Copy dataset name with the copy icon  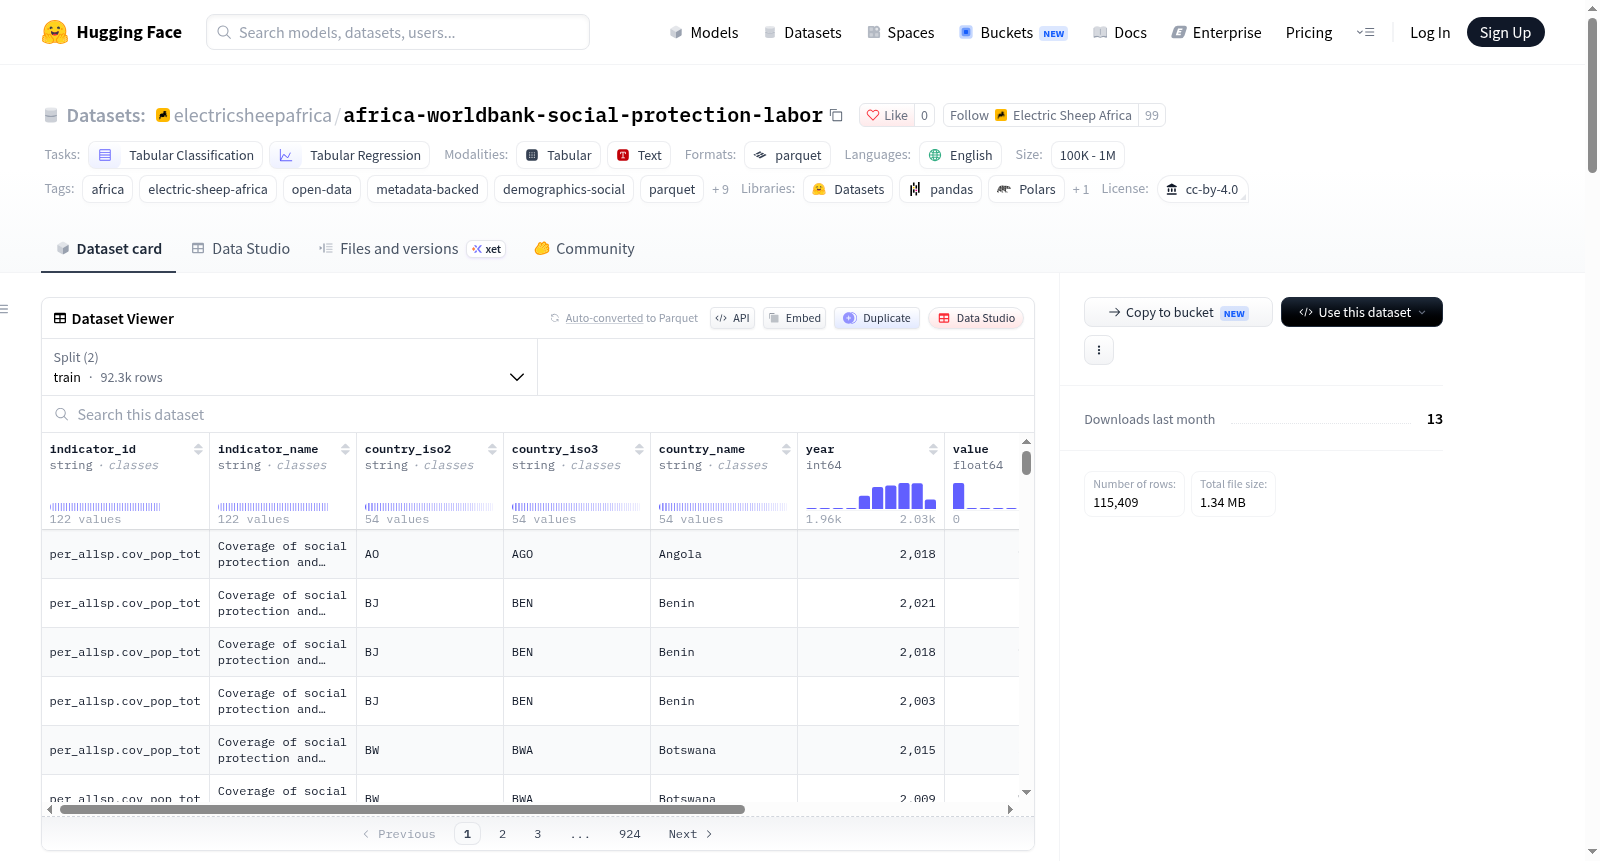[836, 115]
